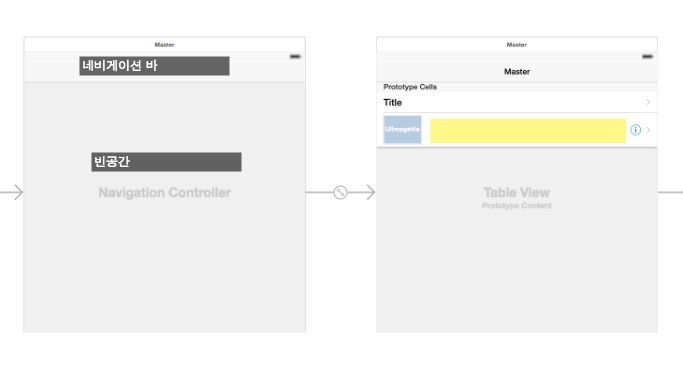Click the entry point arrow before Navigation Controller
Screen dimensions: 683x371
(x=12, y=192)
